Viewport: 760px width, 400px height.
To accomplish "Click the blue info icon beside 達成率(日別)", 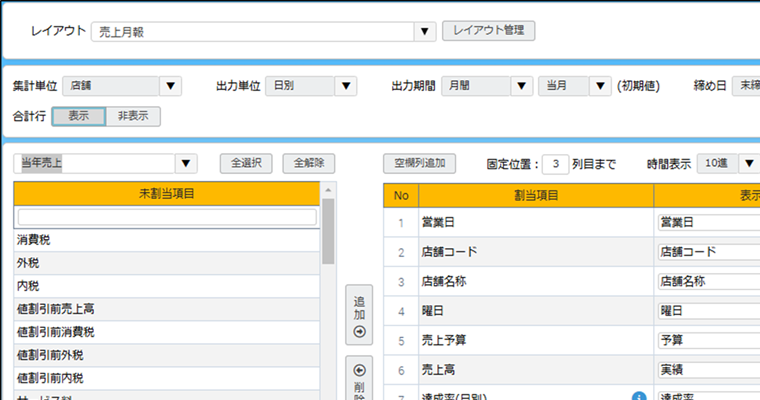I will [x=637, y=397].
